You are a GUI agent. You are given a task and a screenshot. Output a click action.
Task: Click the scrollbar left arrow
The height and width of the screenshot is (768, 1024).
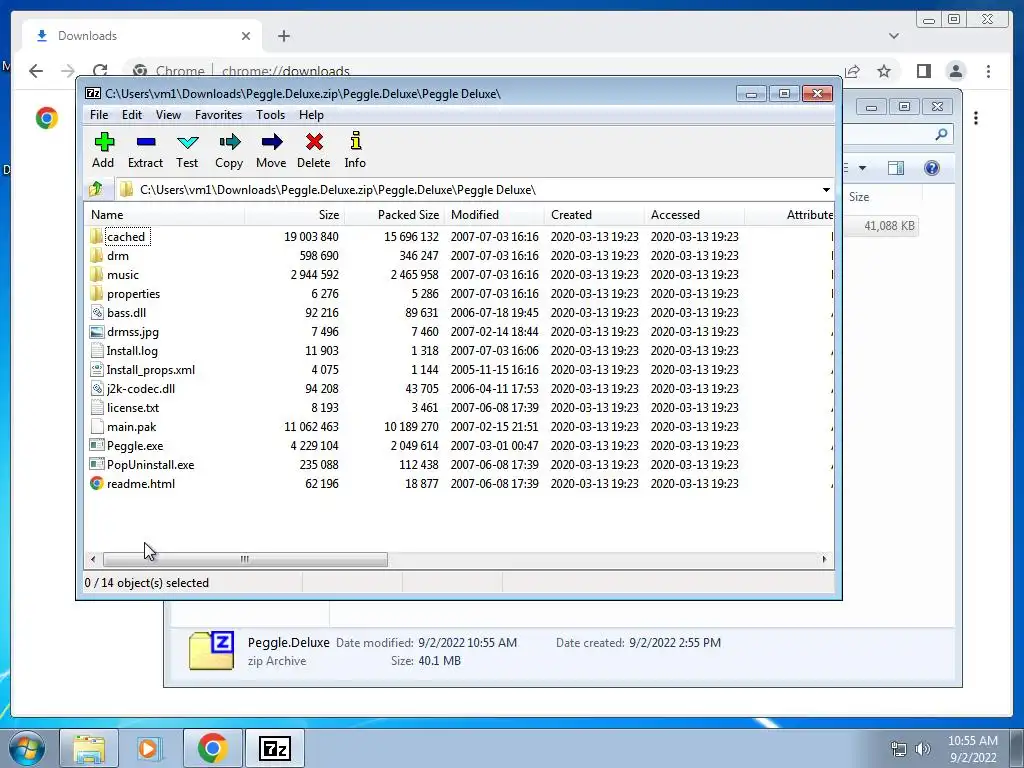point(93,559)
